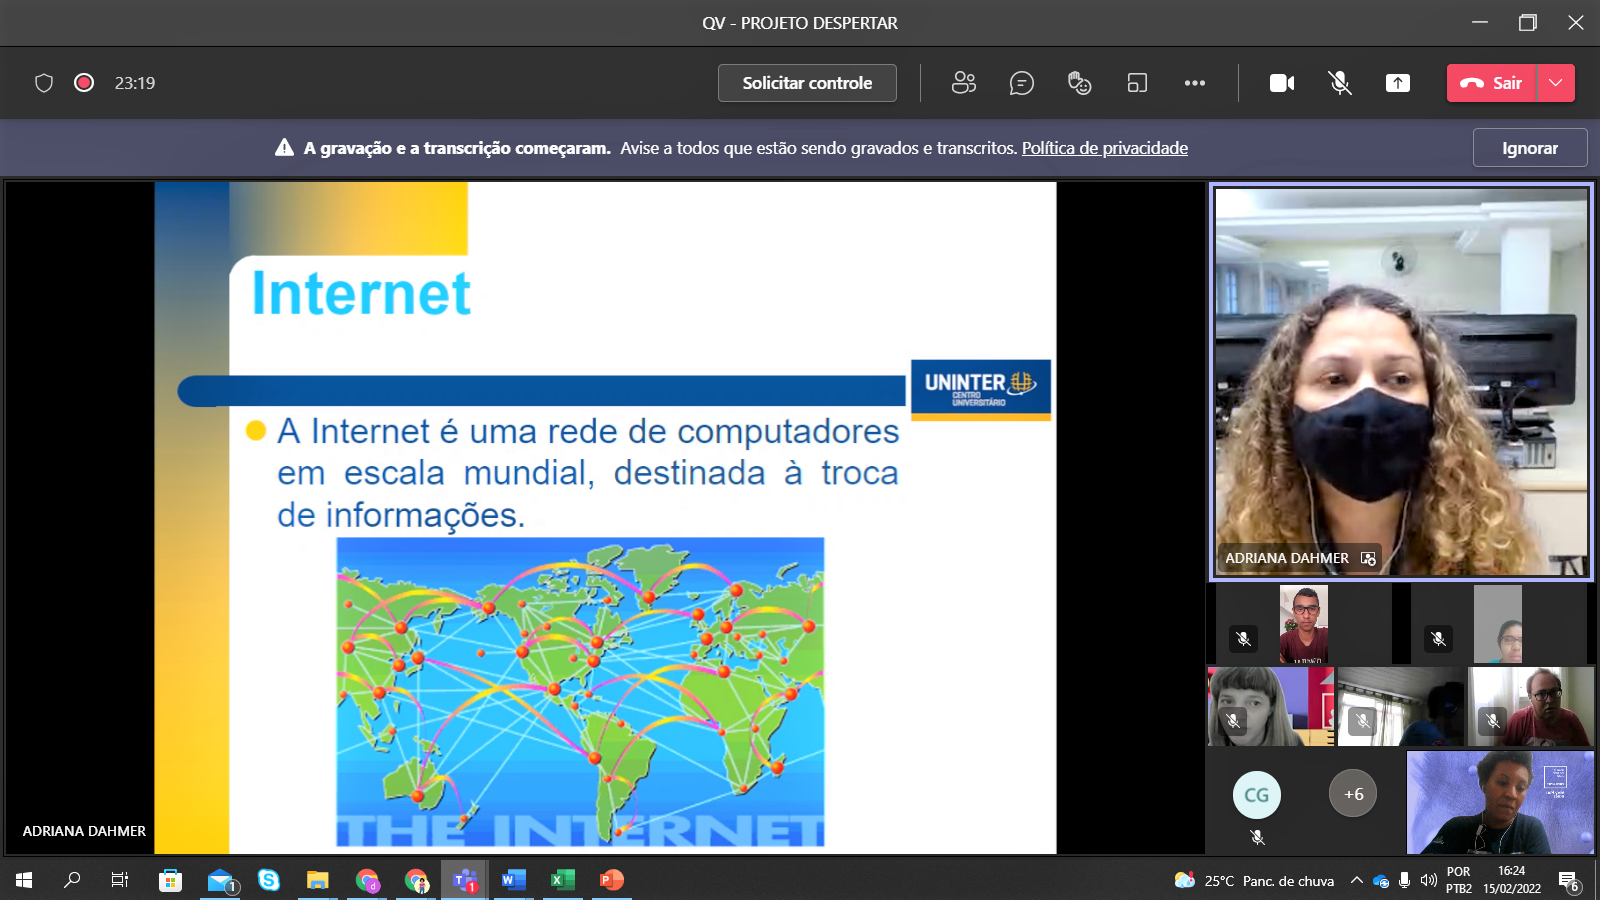Open the raise hand reactions icon
The width and height of the screenshot is (1600, 900).
tap(1079, 83)
